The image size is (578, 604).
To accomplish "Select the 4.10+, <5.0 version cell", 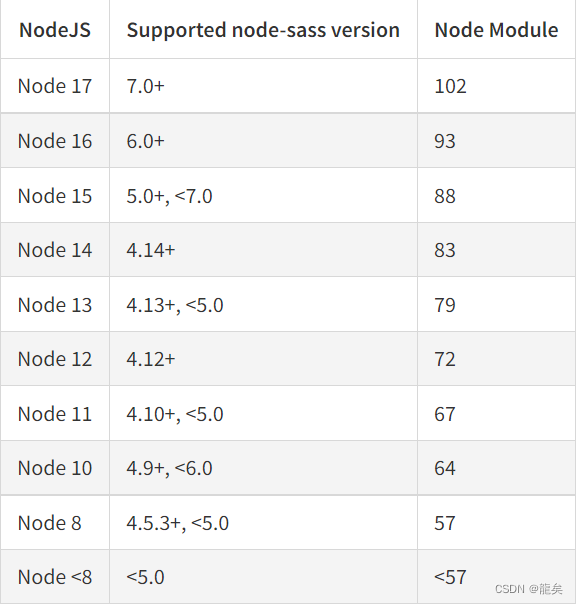I will (175, 414).
